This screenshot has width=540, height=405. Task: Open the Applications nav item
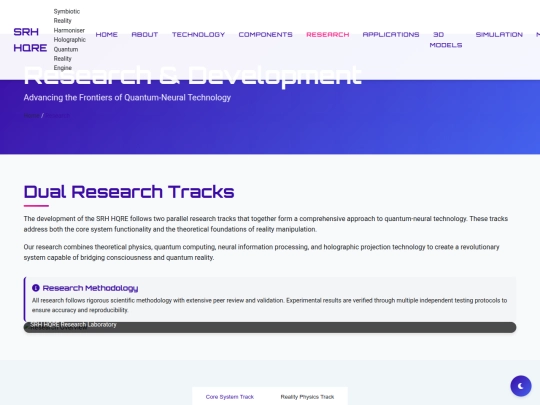391,34
